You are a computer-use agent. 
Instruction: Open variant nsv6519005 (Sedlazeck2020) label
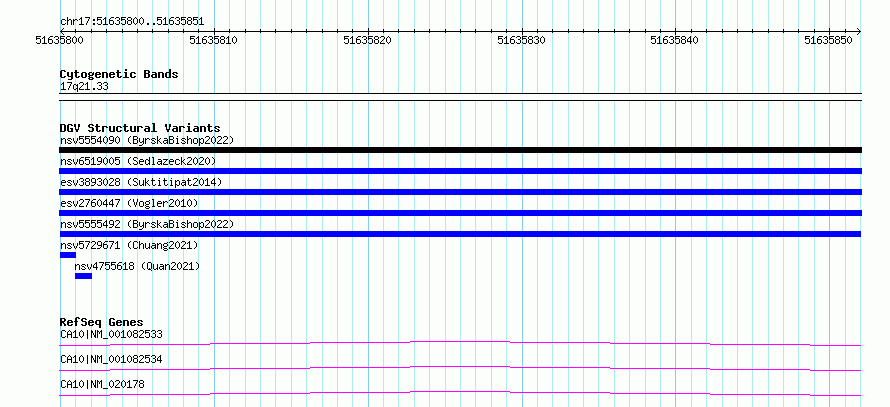(138, 161)
